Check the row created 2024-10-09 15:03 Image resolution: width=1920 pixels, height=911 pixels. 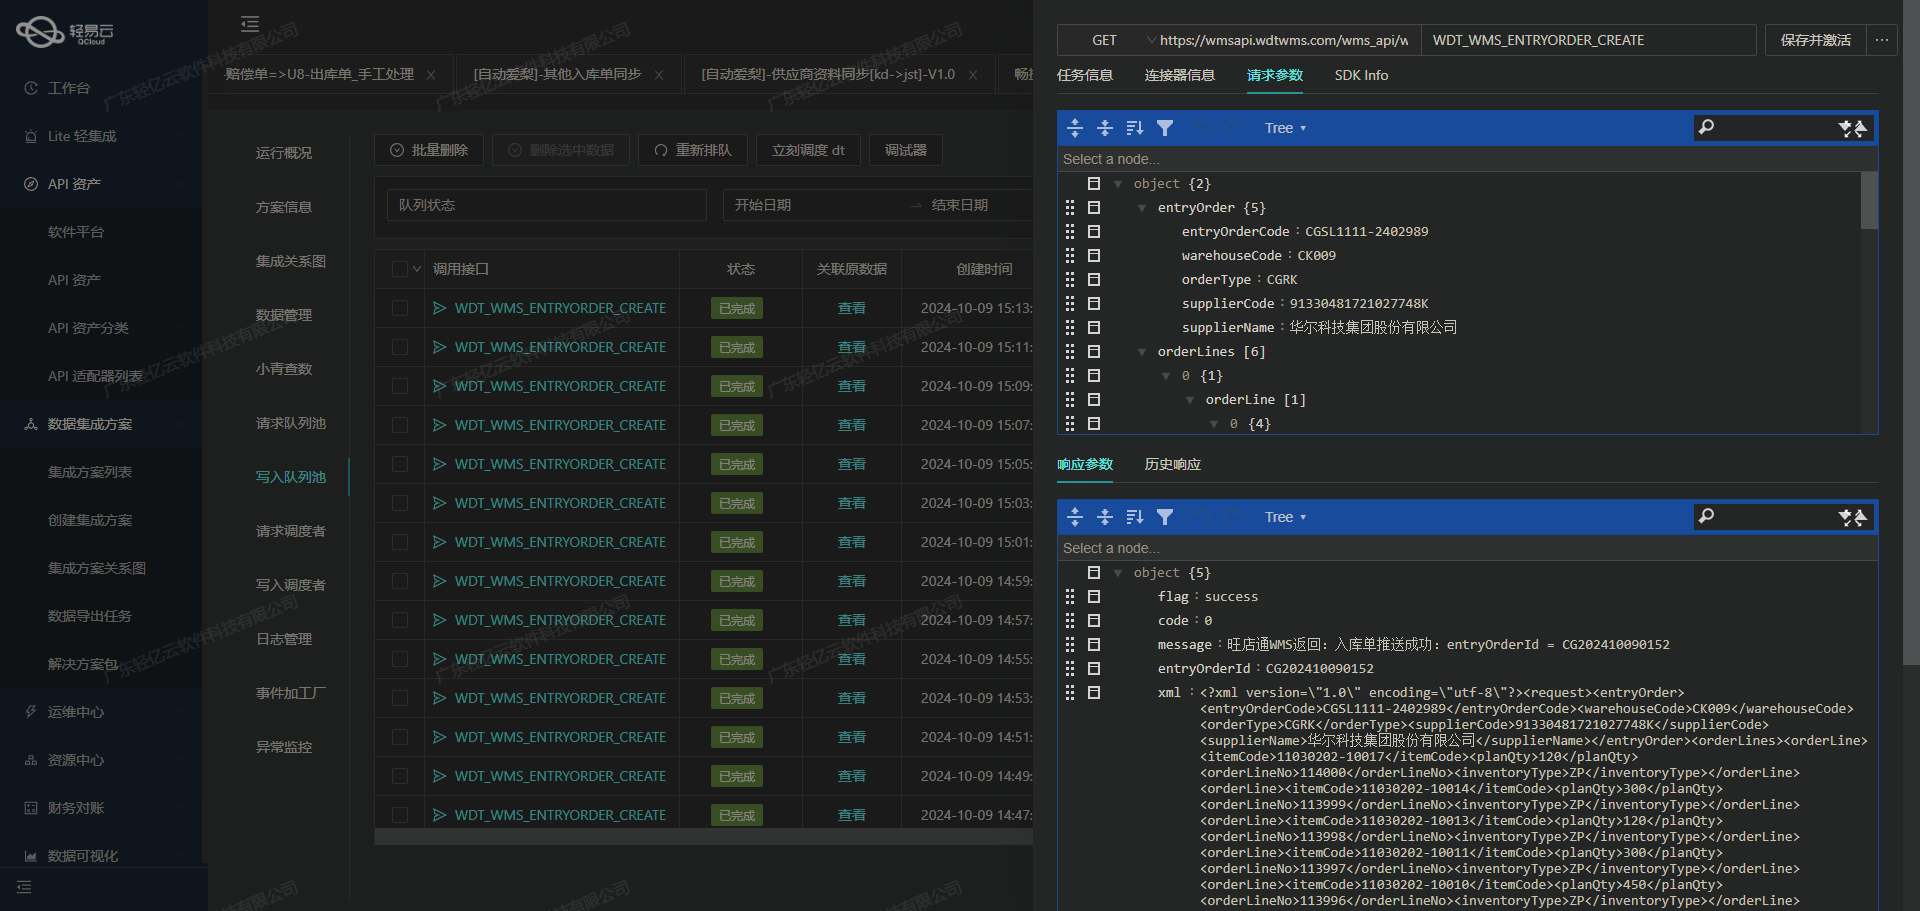pyautogui.click(x=400, y=503)
